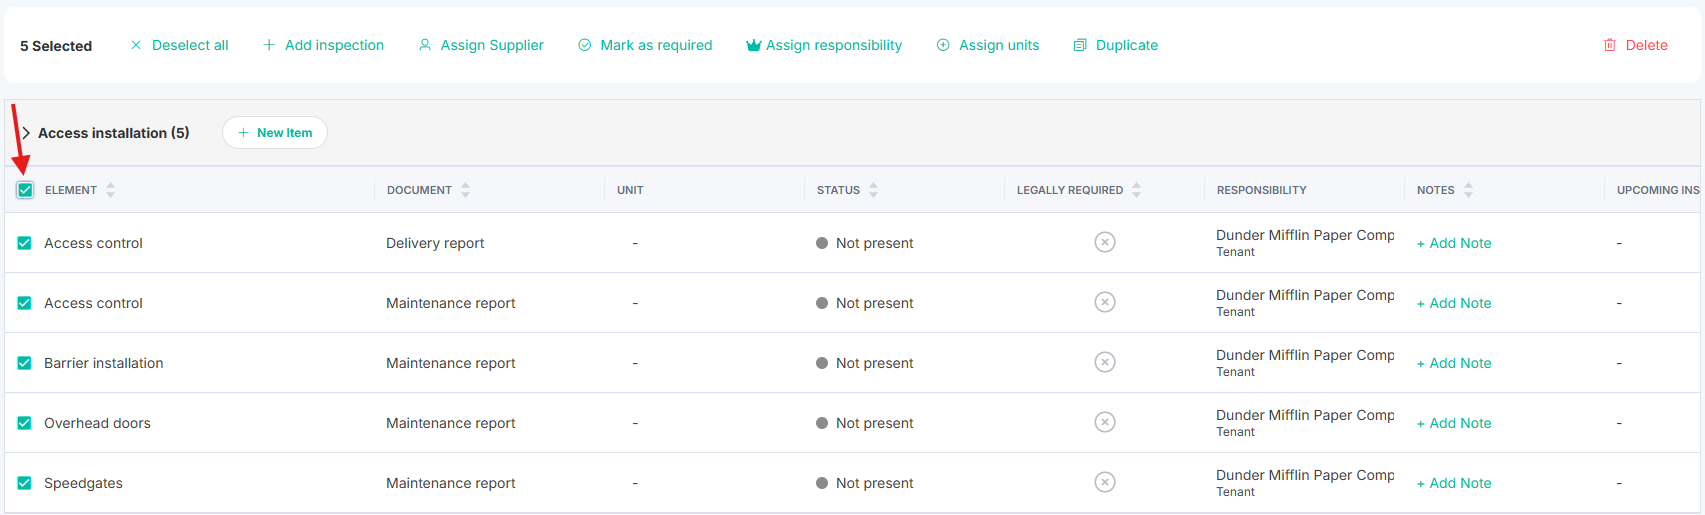Click Add Note for Speedgates row
The height and width of the screenshot is (515, 1705).
[x=1454, y=483]
